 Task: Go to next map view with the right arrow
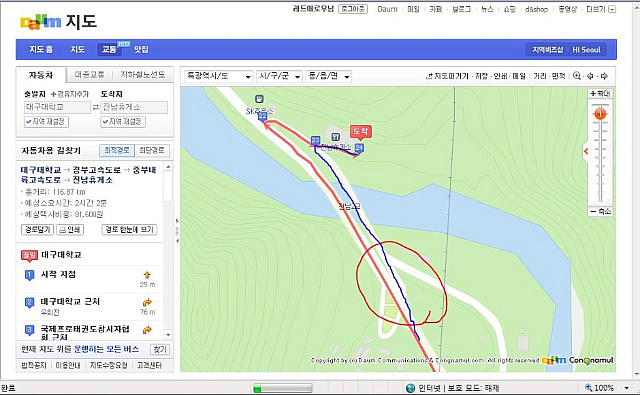(x=604, y=76)
